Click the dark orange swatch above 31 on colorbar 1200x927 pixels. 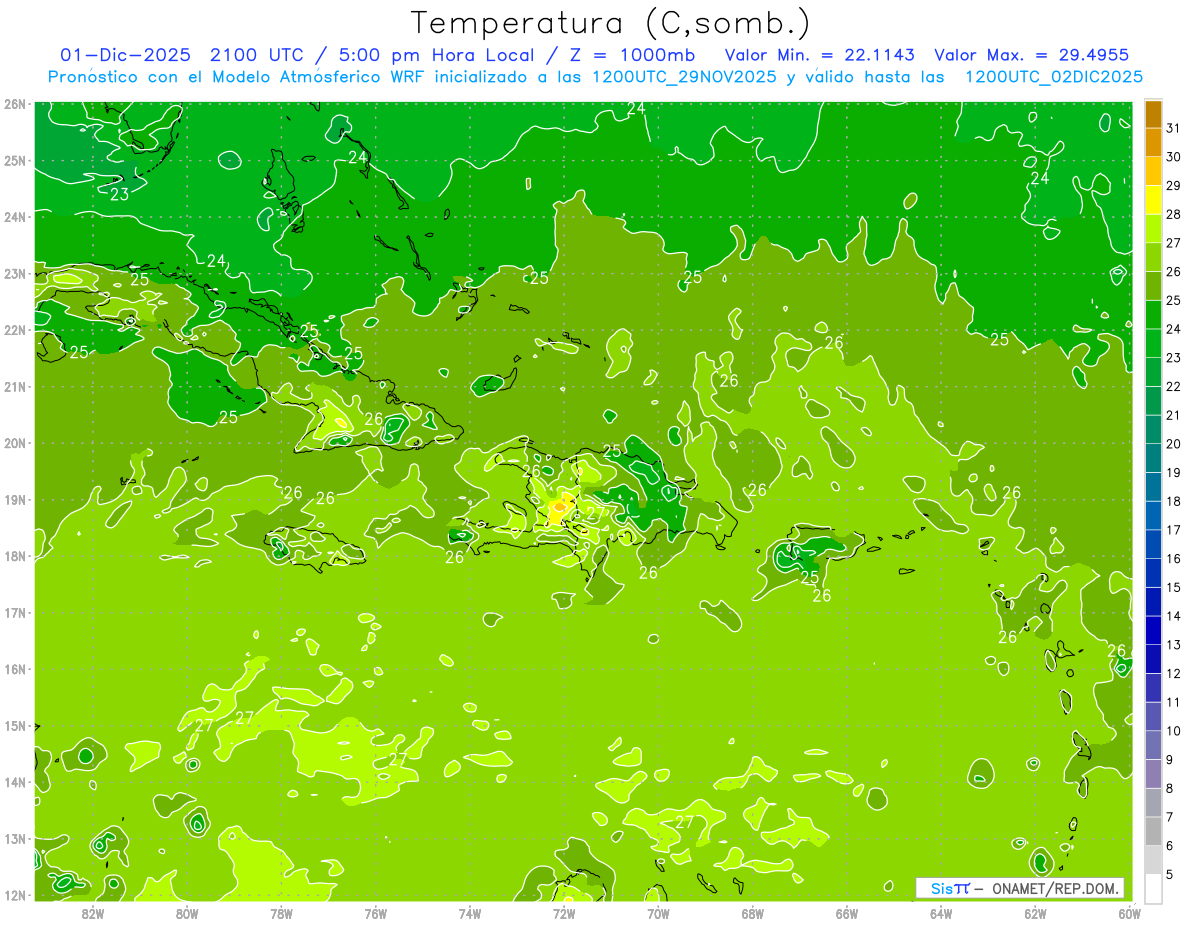(x=1153, y=113)
